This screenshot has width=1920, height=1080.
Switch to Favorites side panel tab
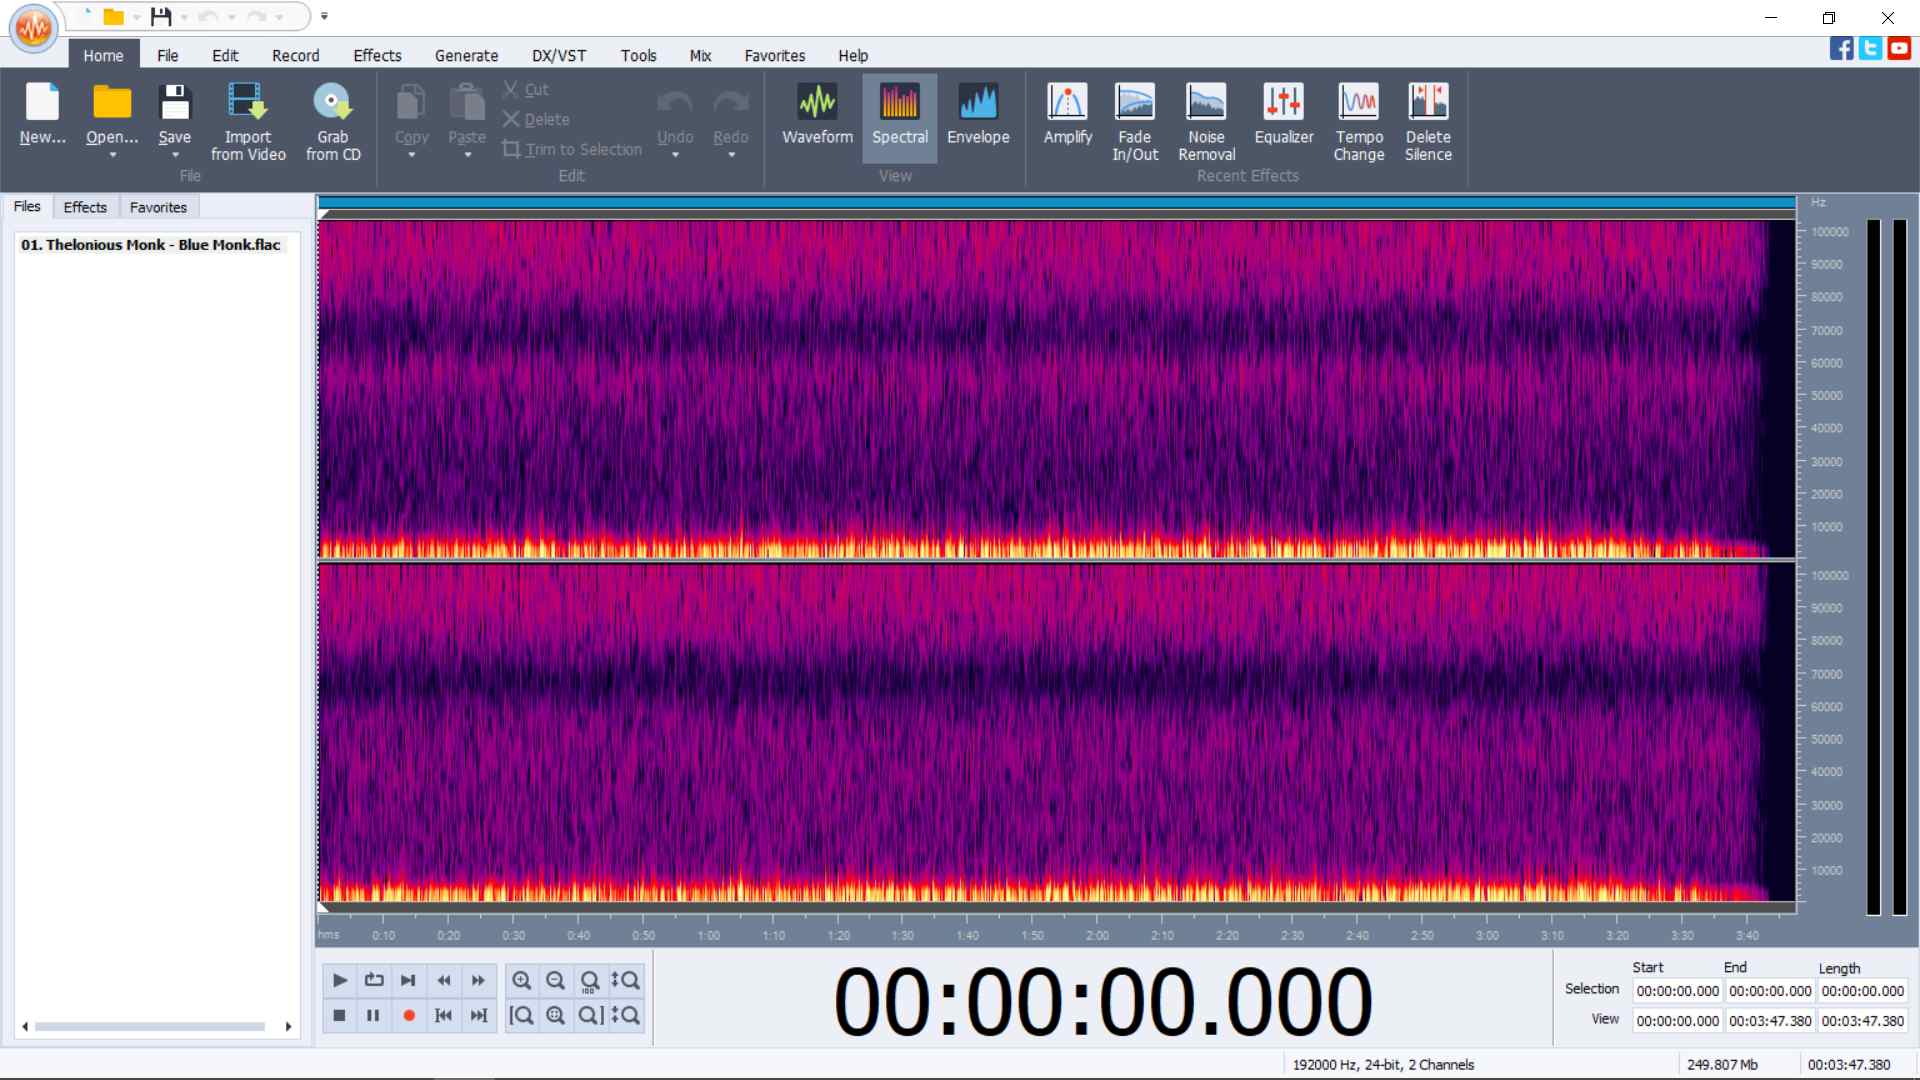point(158,207)
